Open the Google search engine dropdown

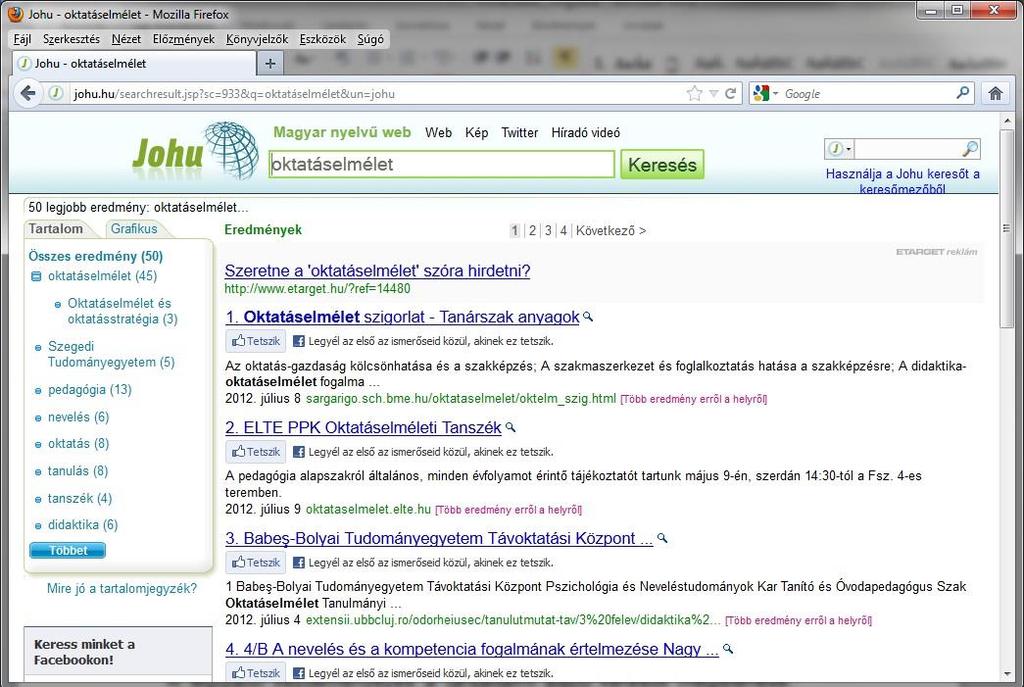click(x=775, y=93)
